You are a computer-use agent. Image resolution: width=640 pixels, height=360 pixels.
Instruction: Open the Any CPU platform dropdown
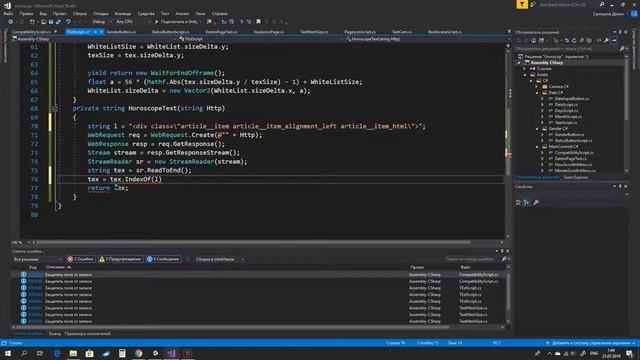133,22
